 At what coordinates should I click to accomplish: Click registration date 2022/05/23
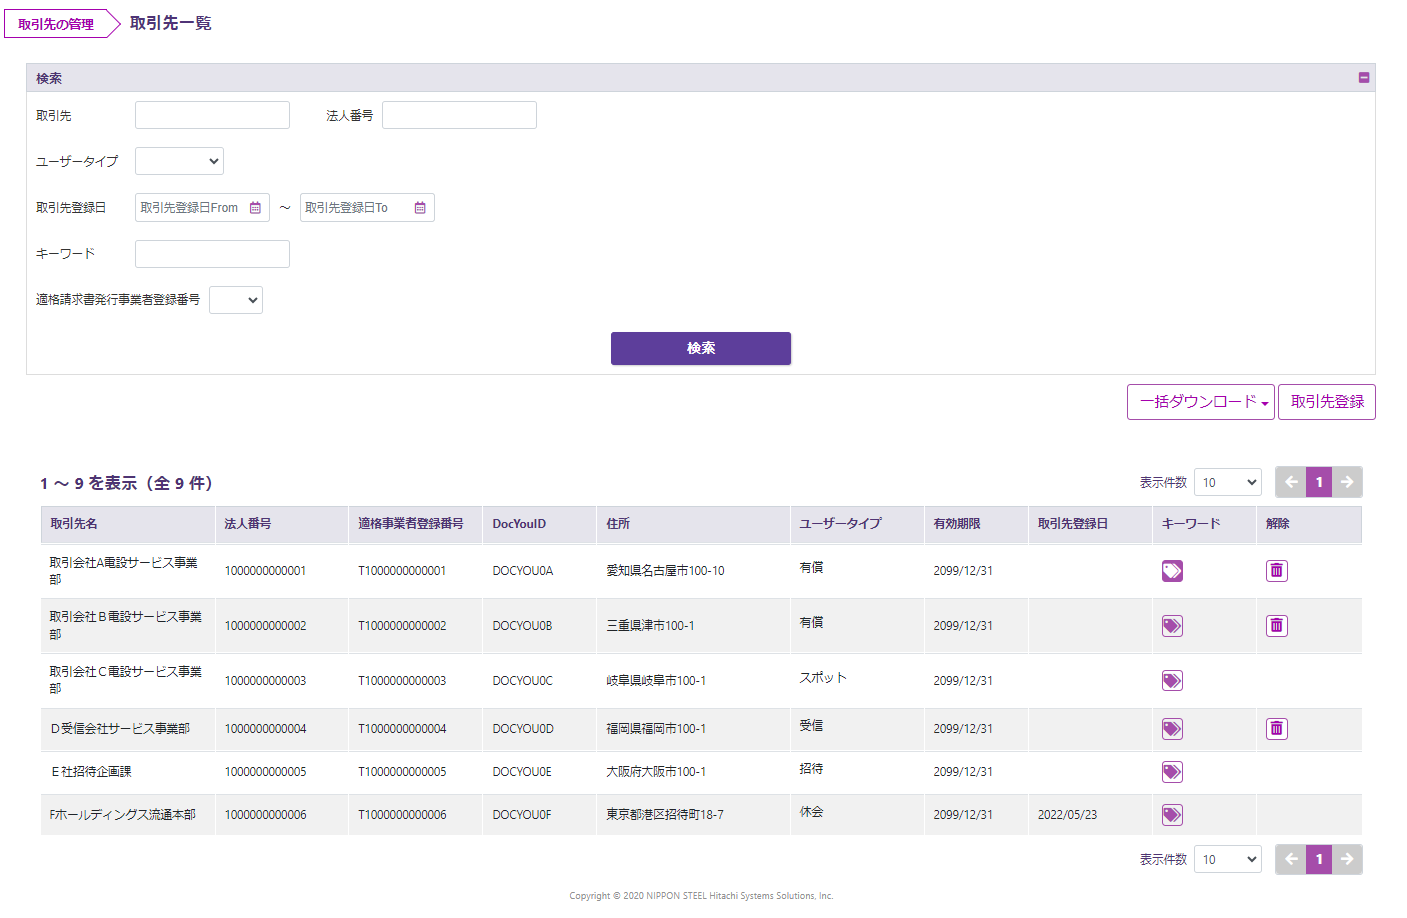click(1067, 815)
